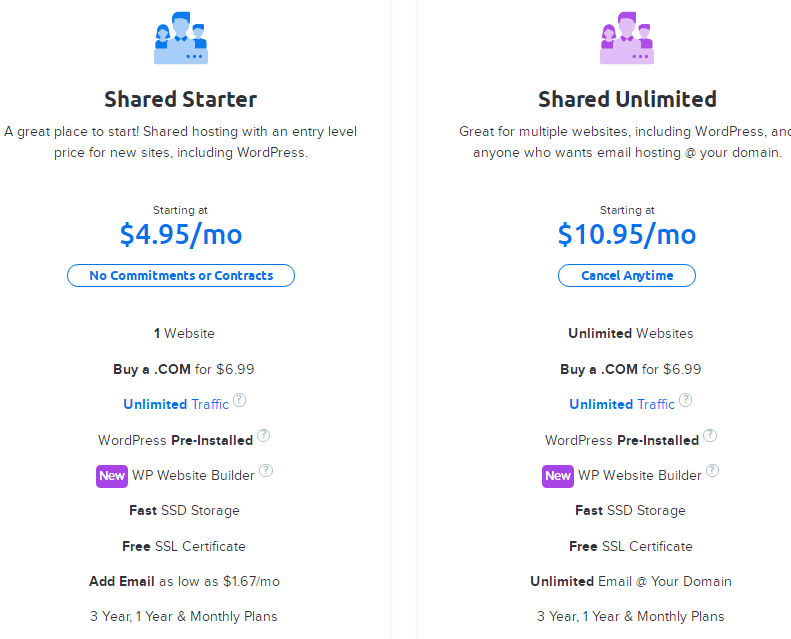This screenshot has width=791, height=639.
Task: Select the Shared Unlimited plan heading
Action: 627,99
